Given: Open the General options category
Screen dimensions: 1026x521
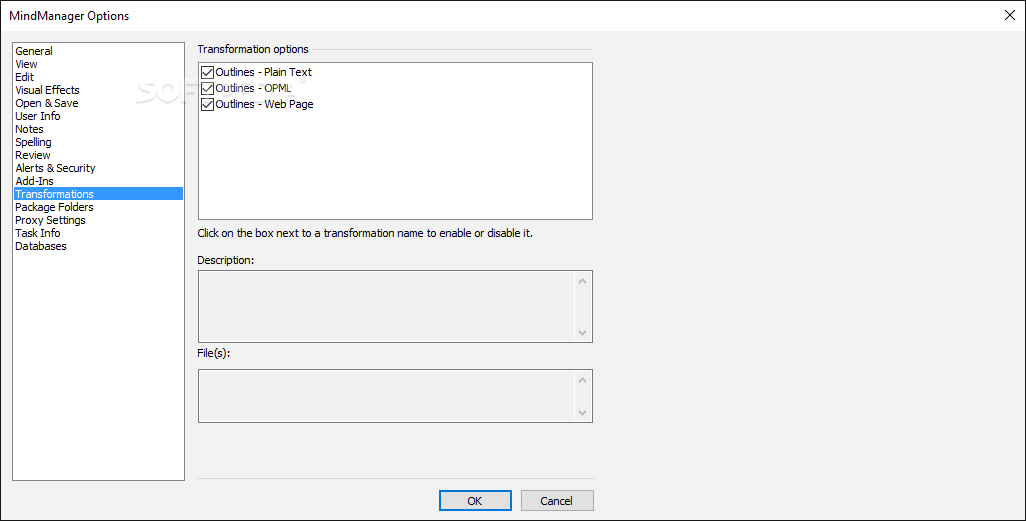Looking at the screenshot, I should pos(34,51).
